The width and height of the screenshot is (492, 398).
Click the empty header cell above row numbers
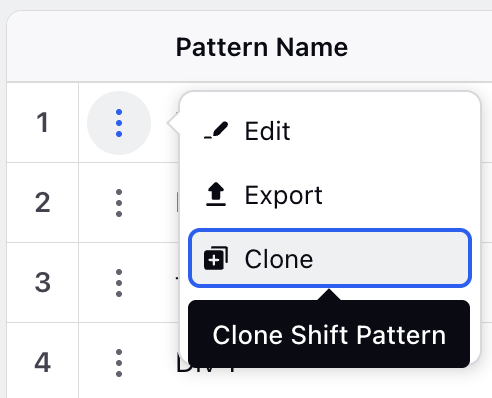click(x=43, y=47)
